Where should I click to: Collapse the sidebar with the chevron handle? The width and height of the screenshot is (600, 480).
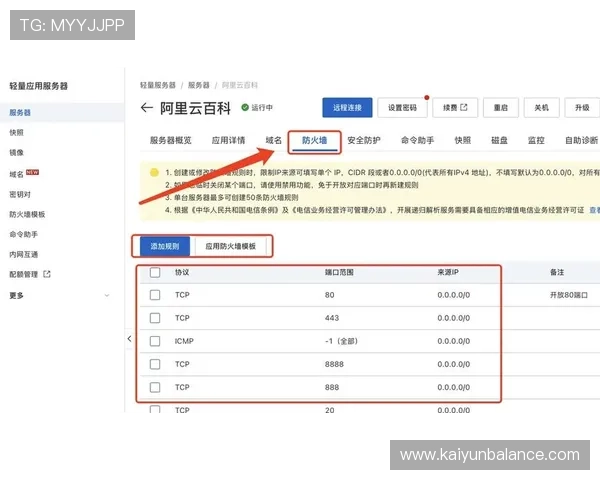click(x=129, y=338)
